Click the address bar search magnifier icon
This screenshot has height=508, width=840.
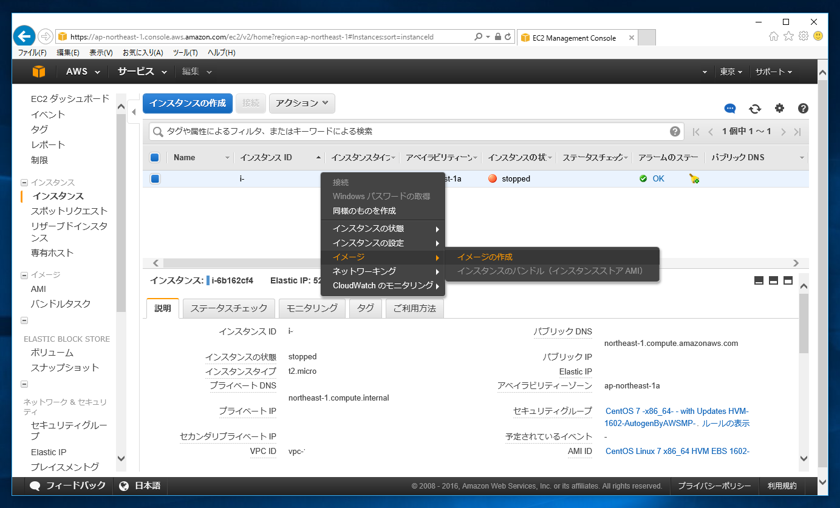(478, 37)
